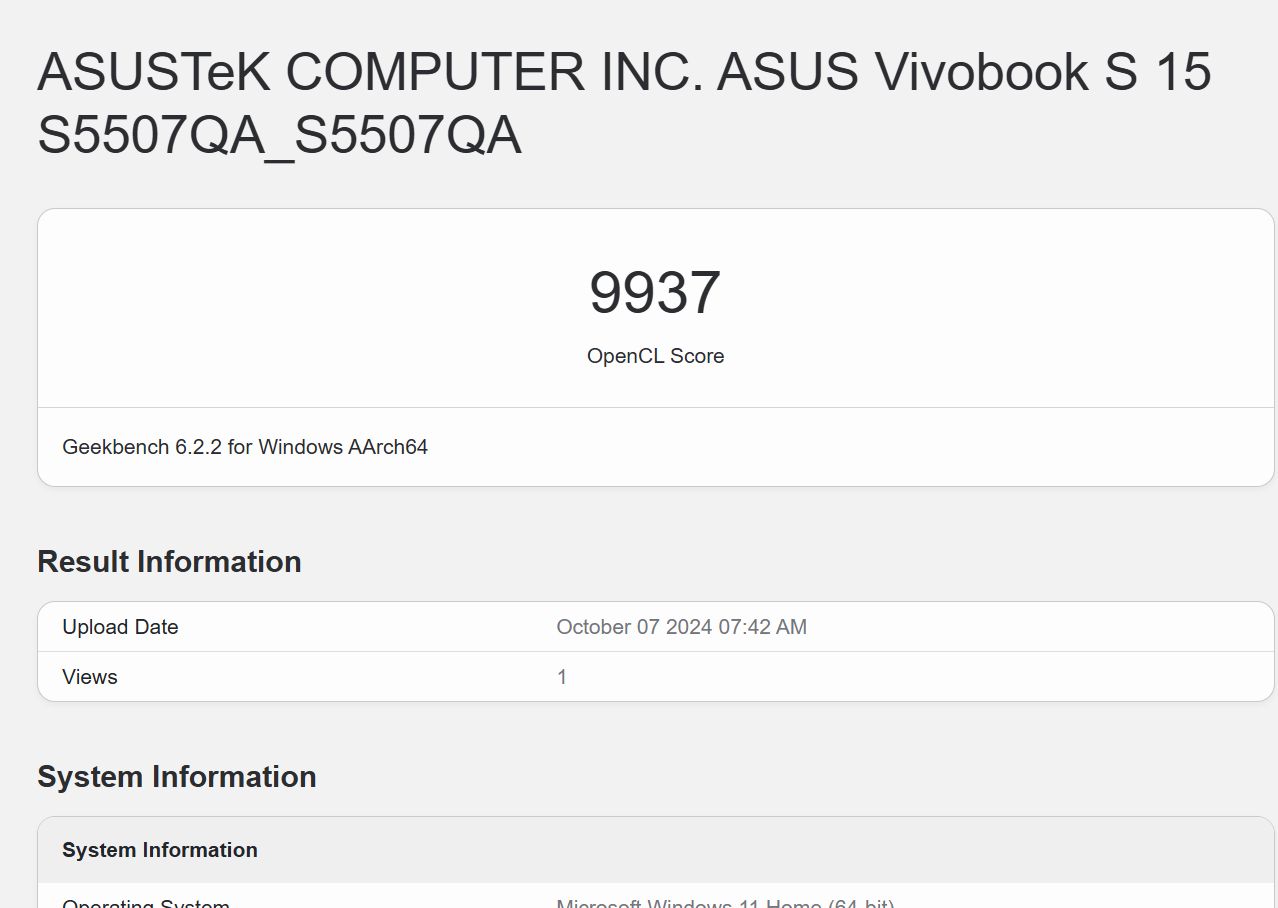
Task: Click the Upload Date row label
Action: pyautogui.click(x=120, y=627)
